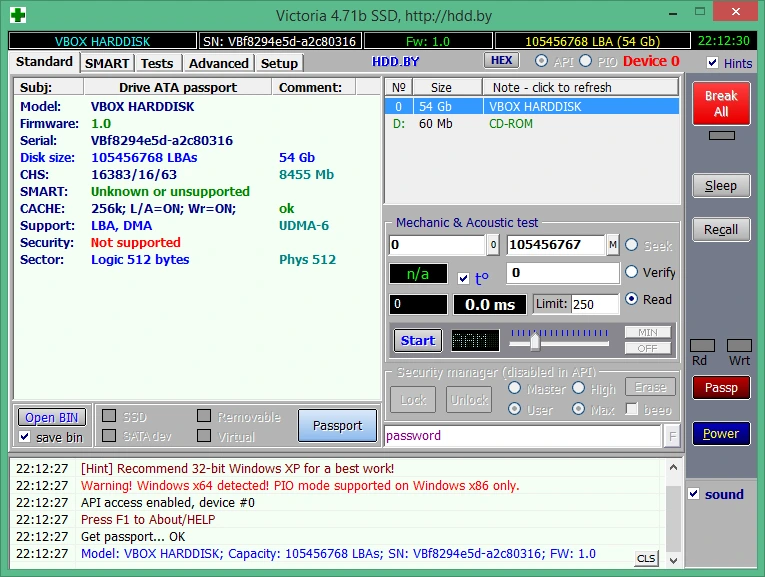
Task: Click the MIN acoustic button
Action: (x=648, y=332)
